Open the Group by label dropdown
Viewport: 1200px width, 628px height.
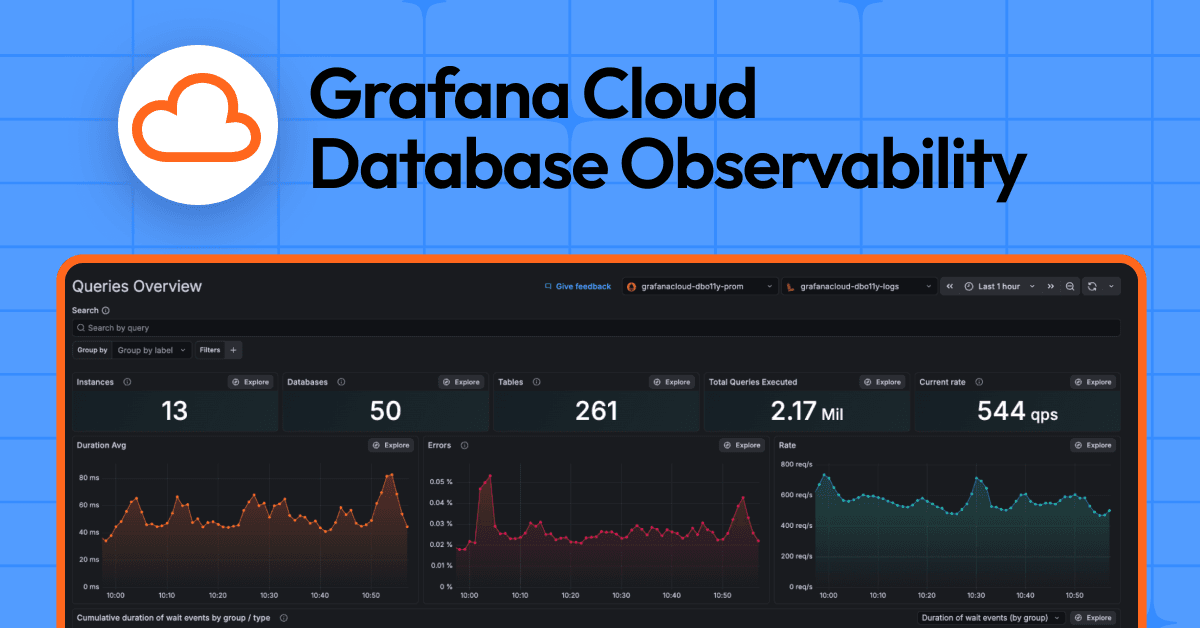(x=150, y=350)
